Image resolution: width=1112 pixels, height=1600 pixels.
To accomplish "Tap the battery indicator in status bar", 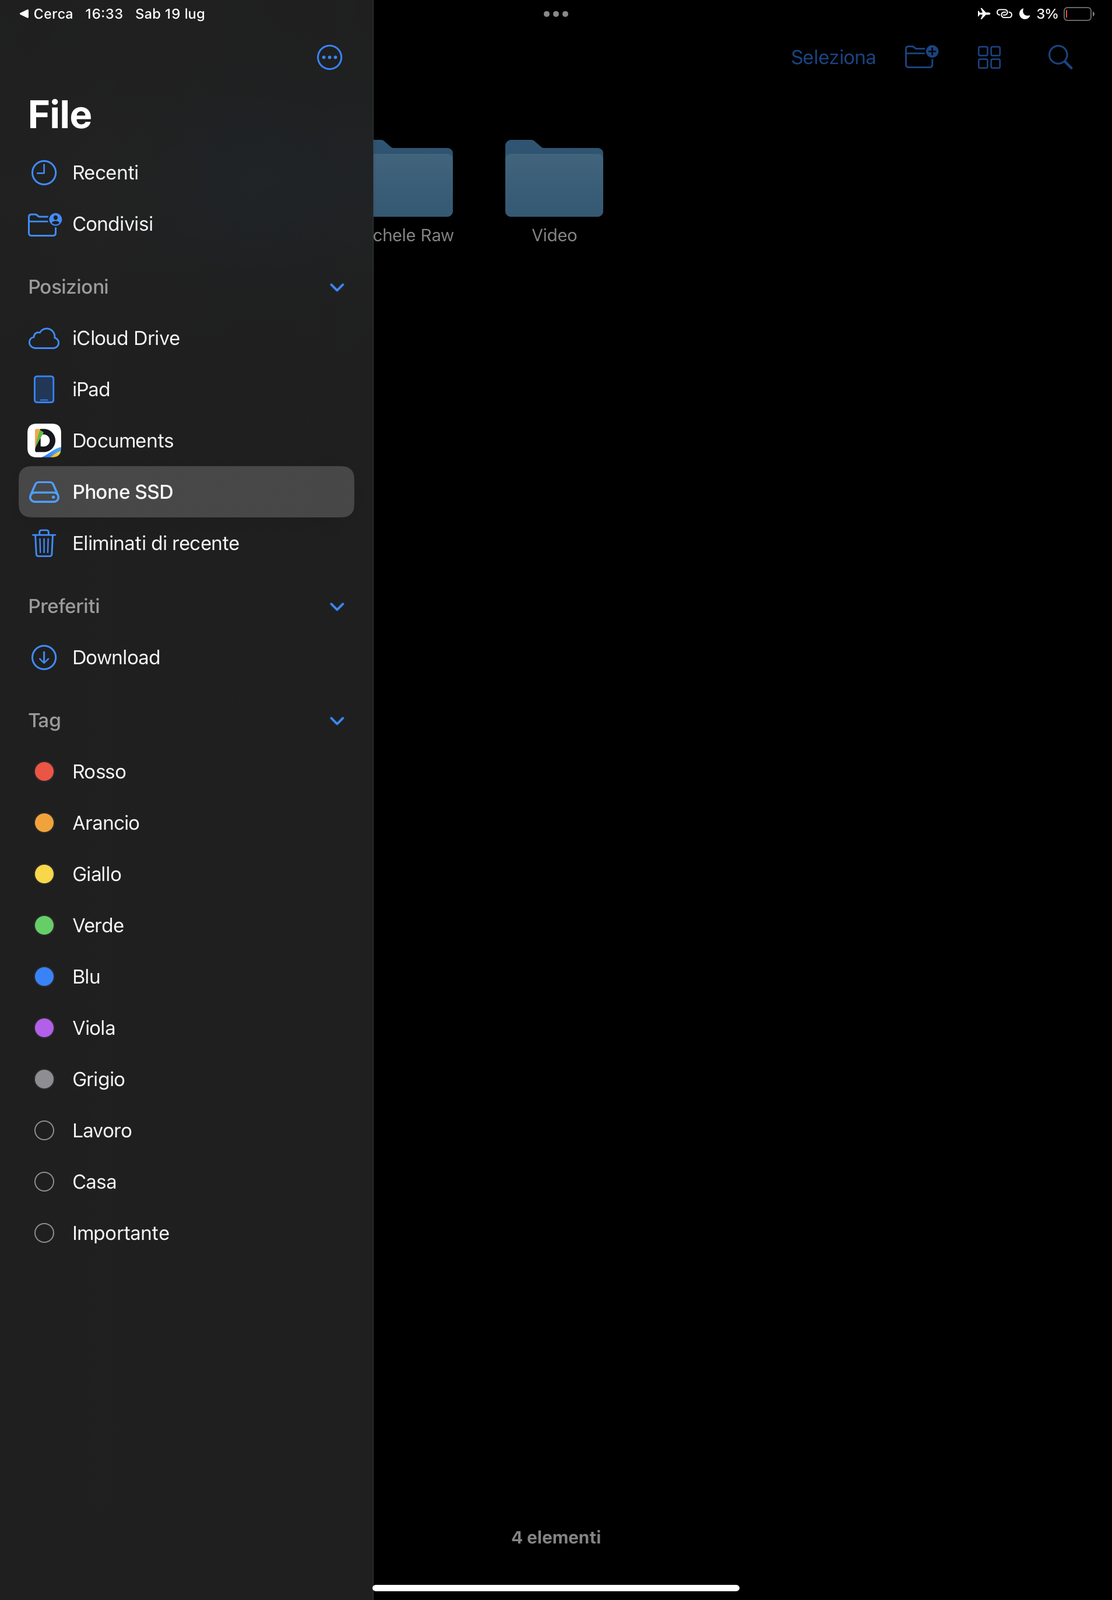I will [1079, 14].
